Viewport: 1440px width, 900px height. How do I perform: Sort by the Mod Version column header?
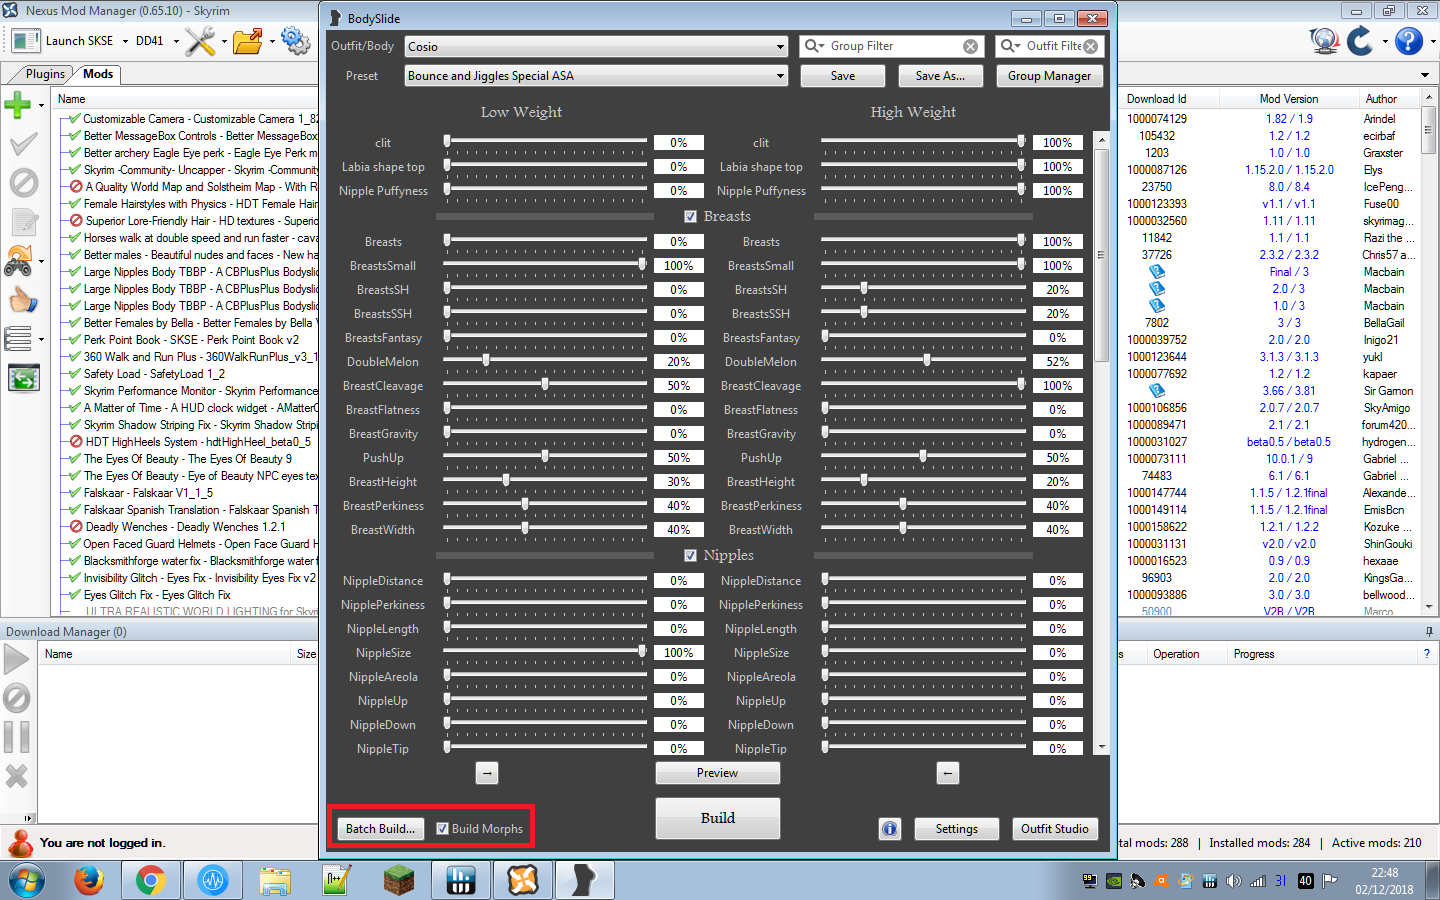(1288, 99)
